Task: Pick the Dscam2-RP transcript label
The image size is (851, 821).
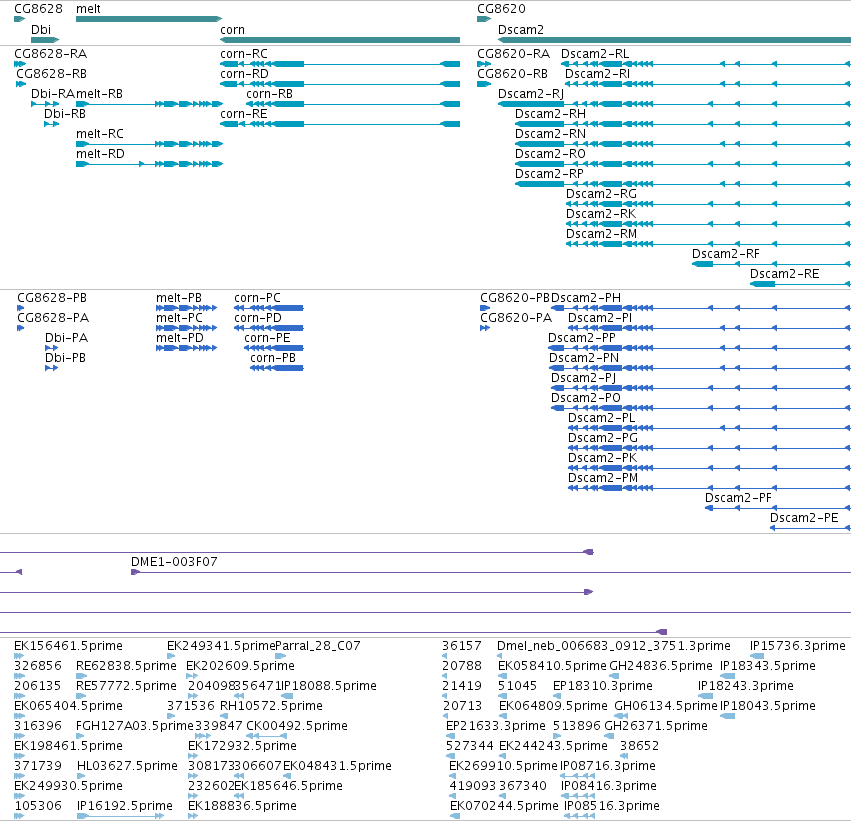Action: (x=549, y=174)
